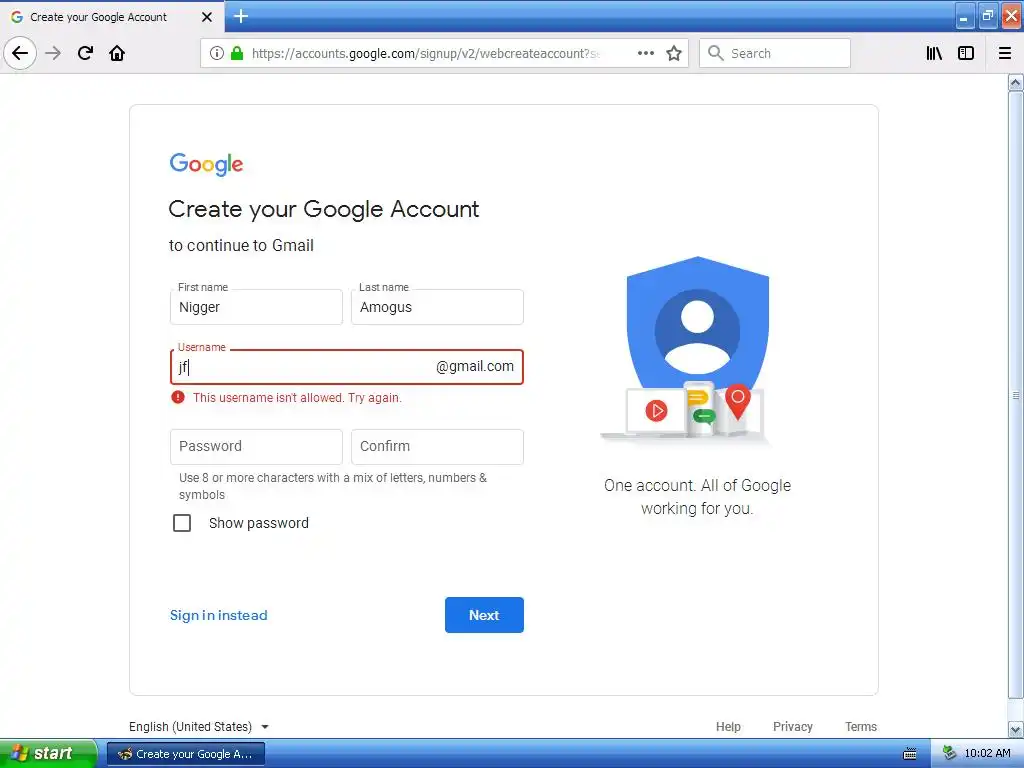Screen dimensions: 1024x768
Task: Click the keyboard icon in the system tray
Action: click(x=910, y=754)
